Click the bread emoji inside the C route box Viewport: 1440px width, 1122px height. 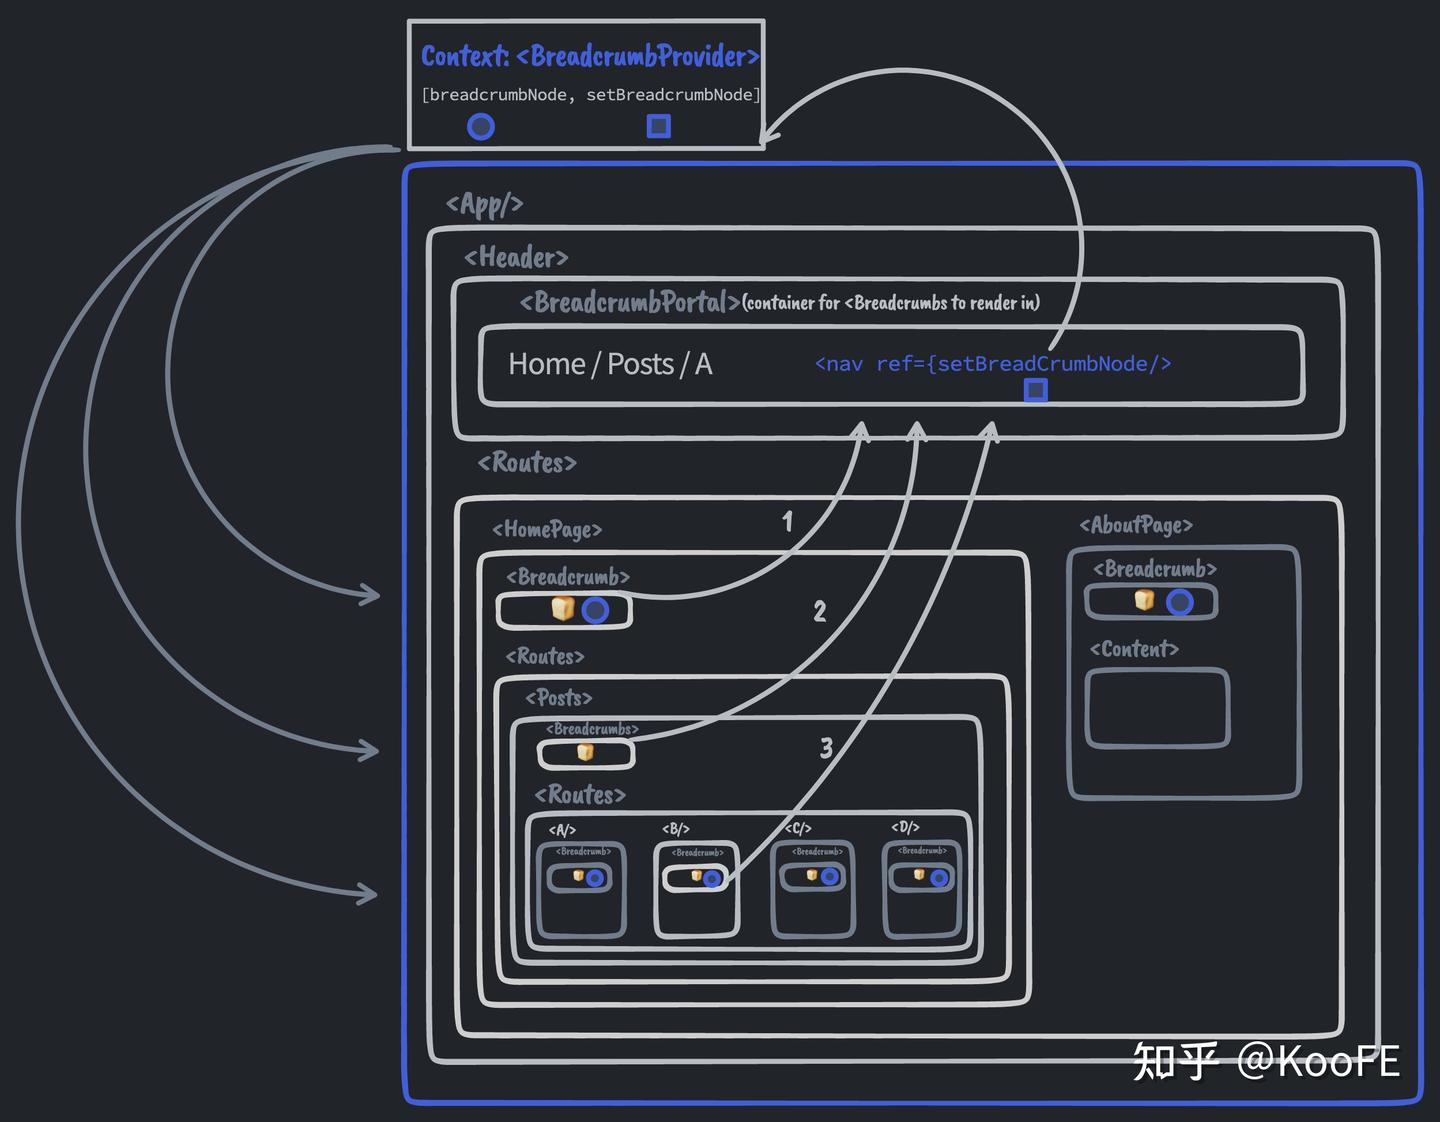click(812, 875)
